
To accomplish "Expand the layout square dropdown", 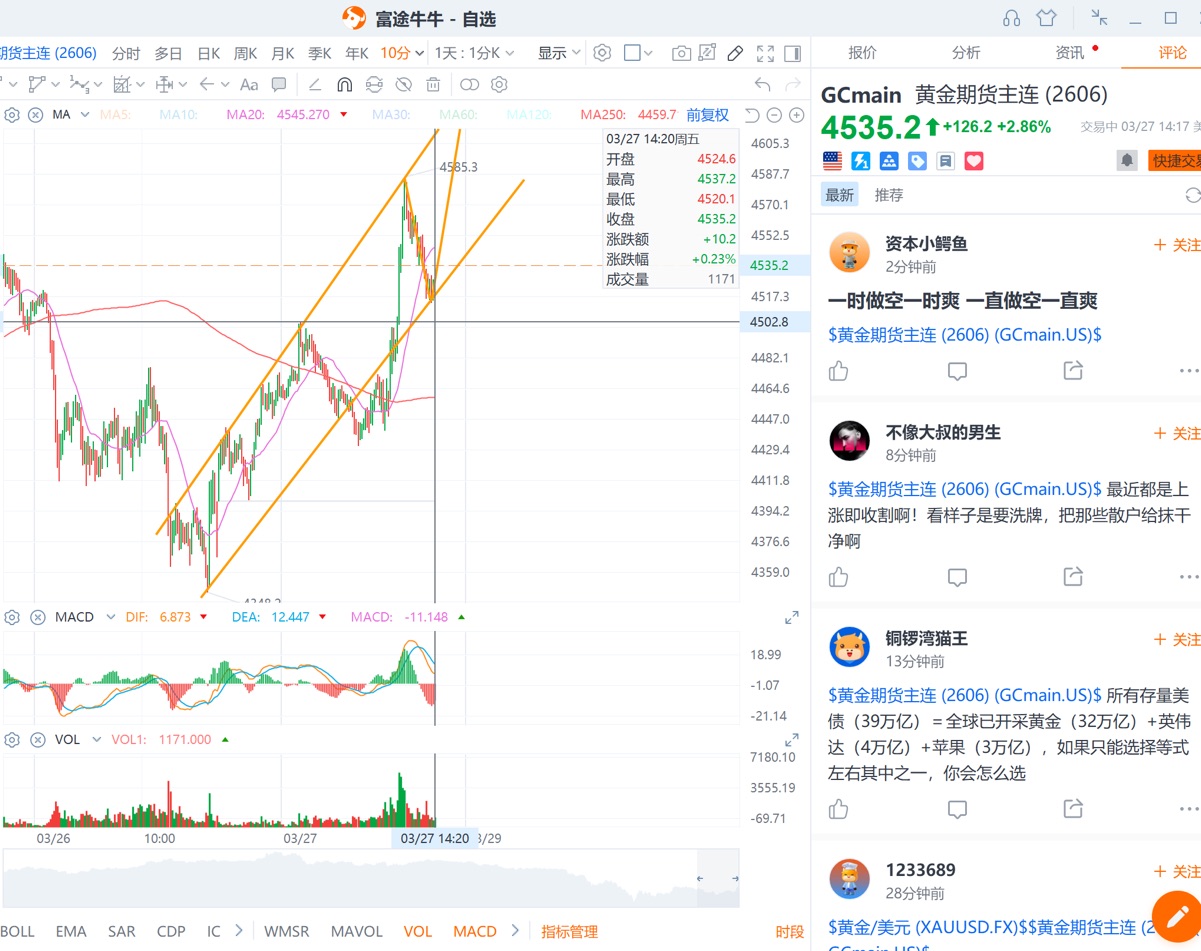I will [648, 53].
